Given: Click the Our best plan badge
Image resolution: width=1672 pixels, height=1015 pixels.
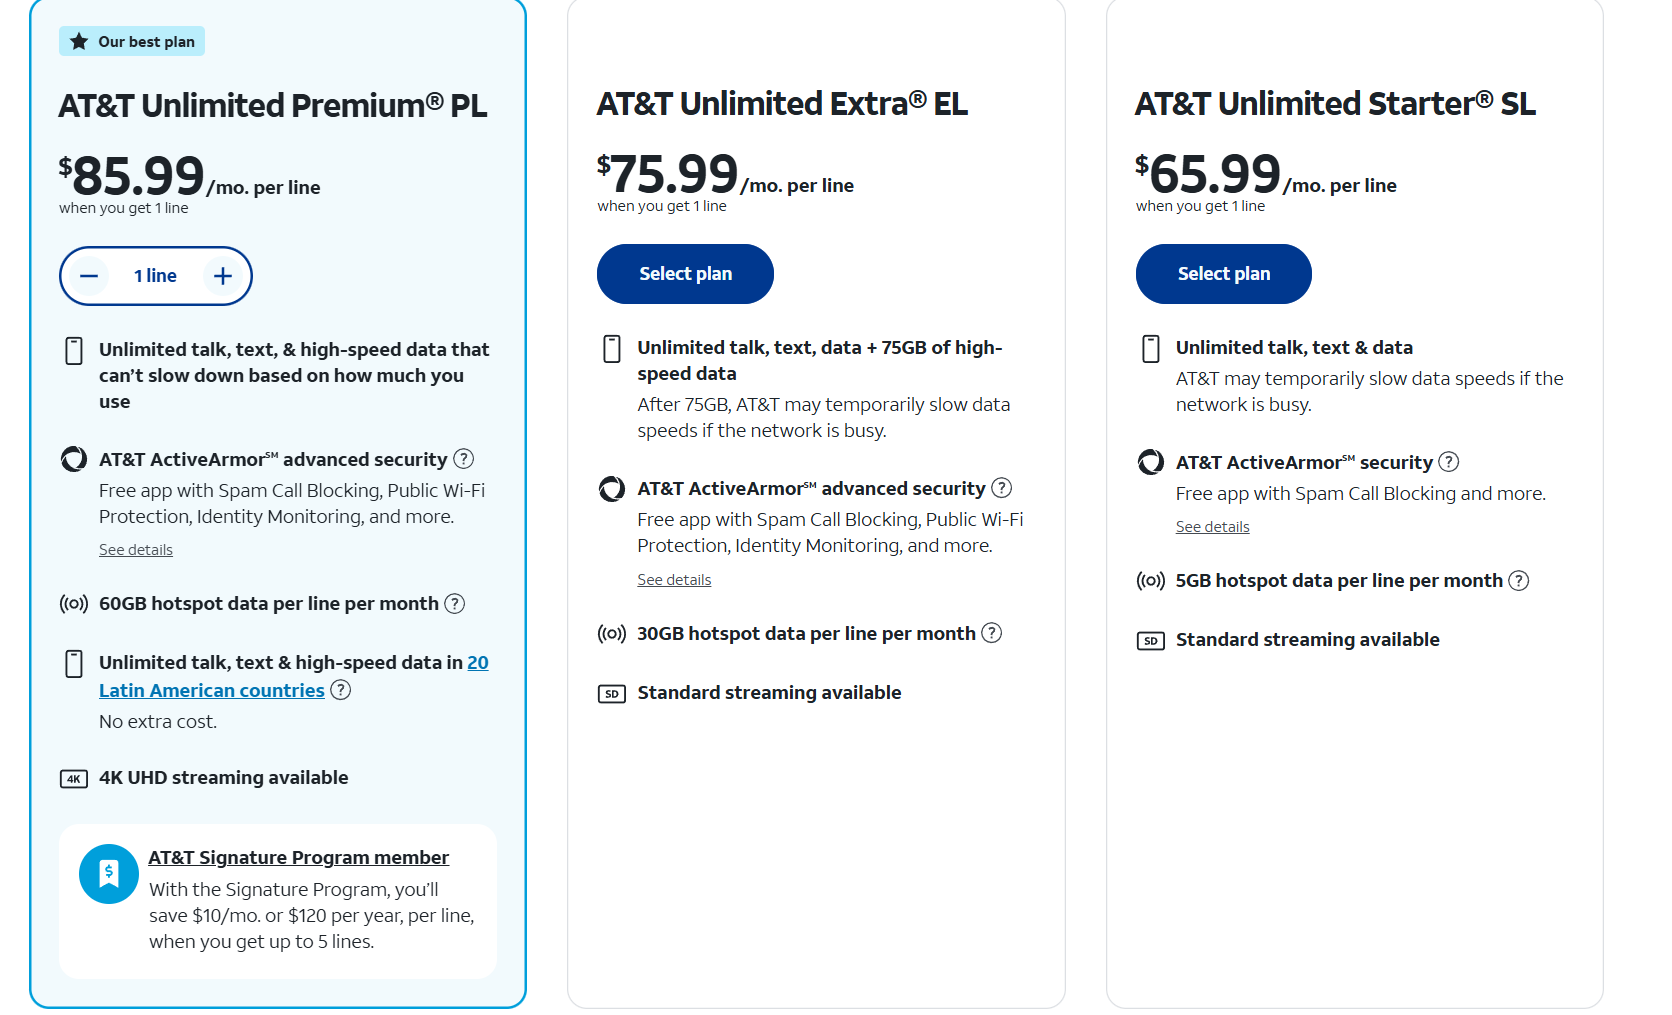Looking at the screenshot, I should coord(132,42).
